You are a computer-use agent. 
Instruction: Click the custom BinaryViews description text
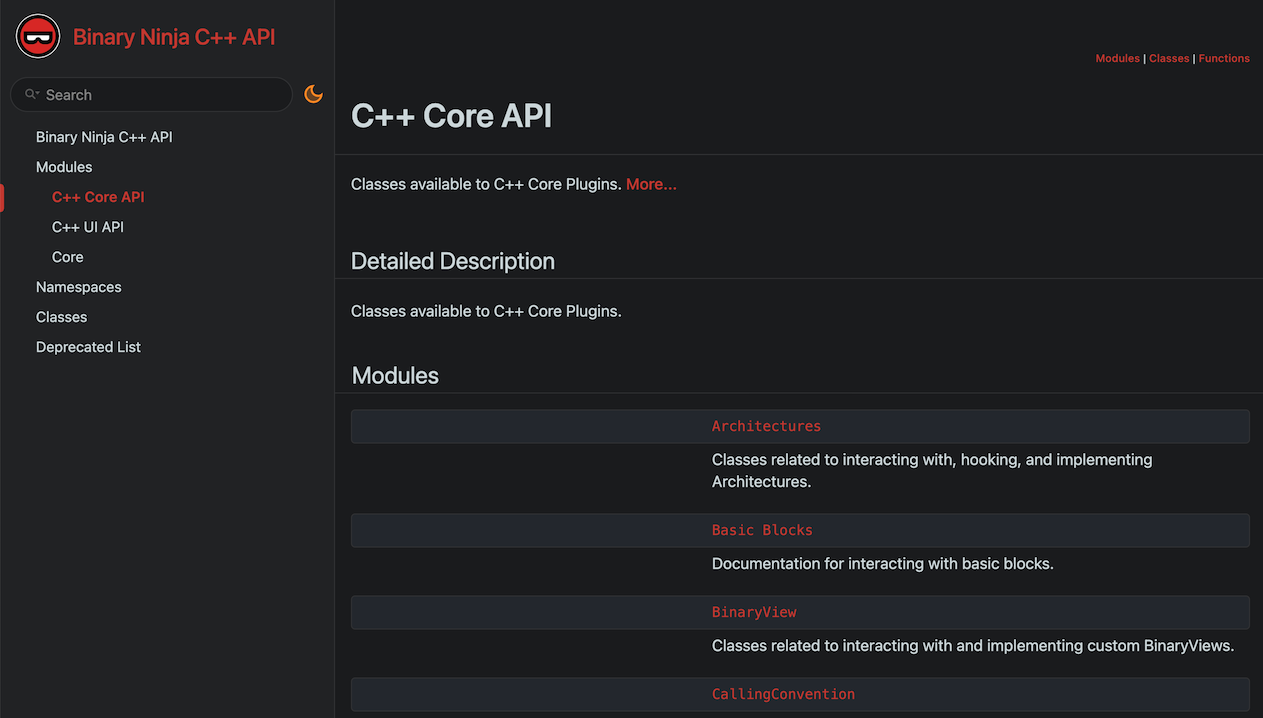[x=973, y=646]
